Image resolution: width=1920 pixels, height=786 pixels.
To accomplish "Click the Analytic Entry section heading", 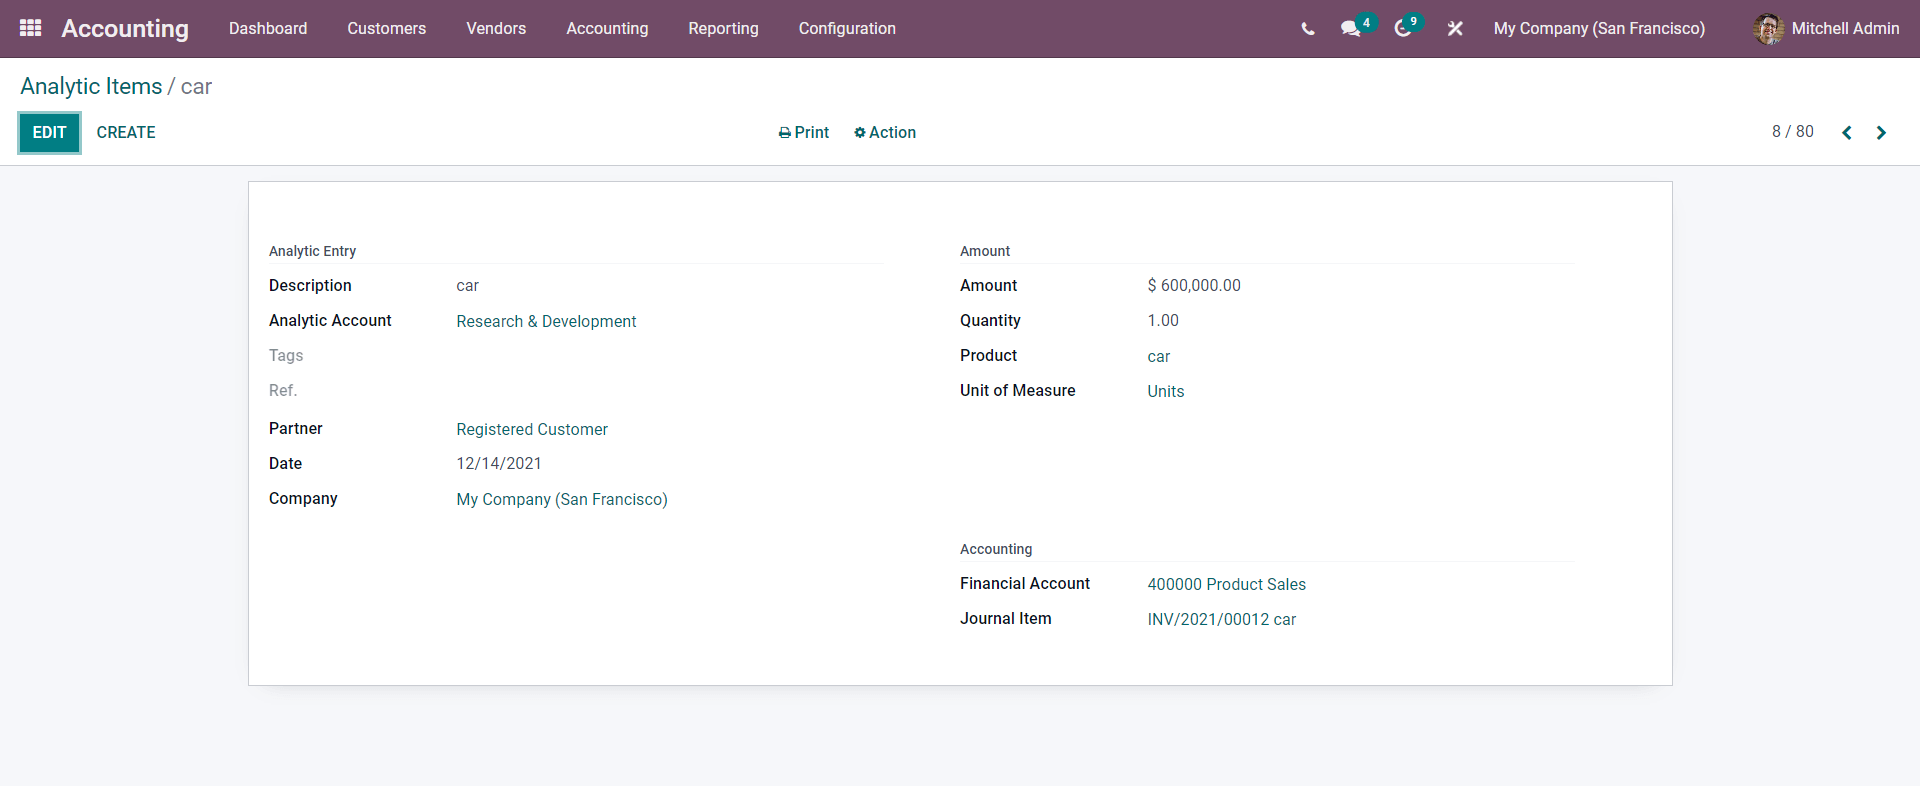I will pyautogui.click(x=312, y=251).
